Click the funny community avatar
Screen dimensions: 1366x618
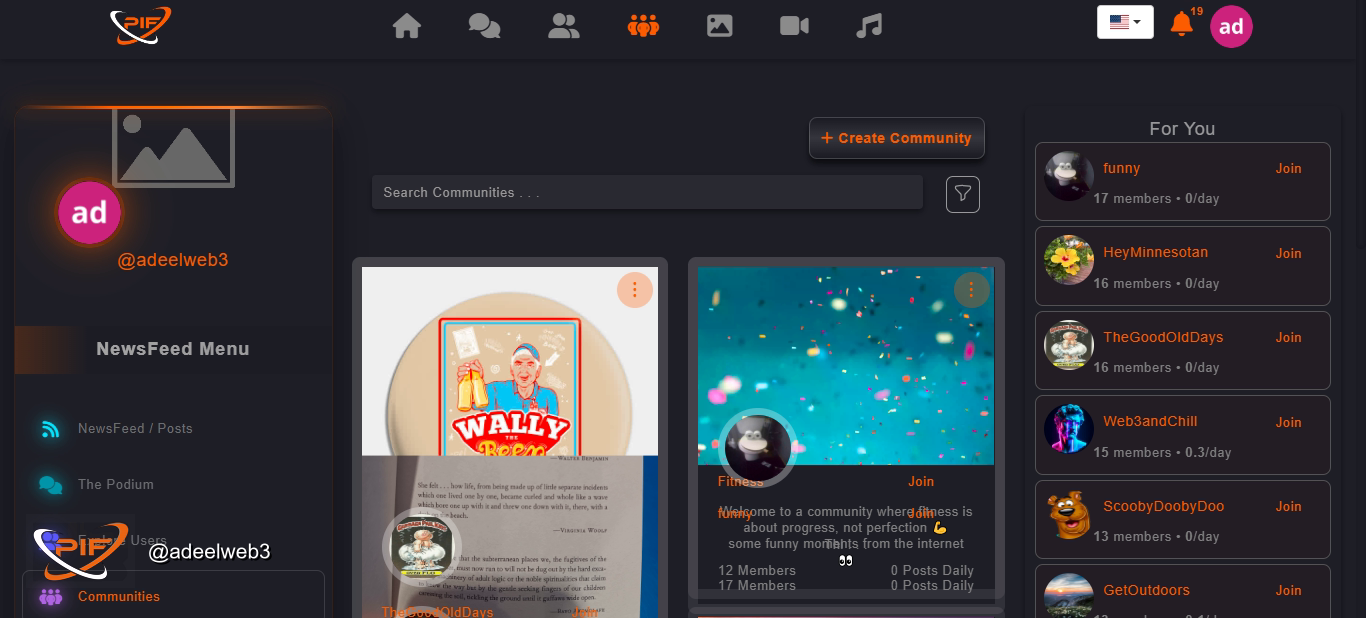(x=1069, y=176)
